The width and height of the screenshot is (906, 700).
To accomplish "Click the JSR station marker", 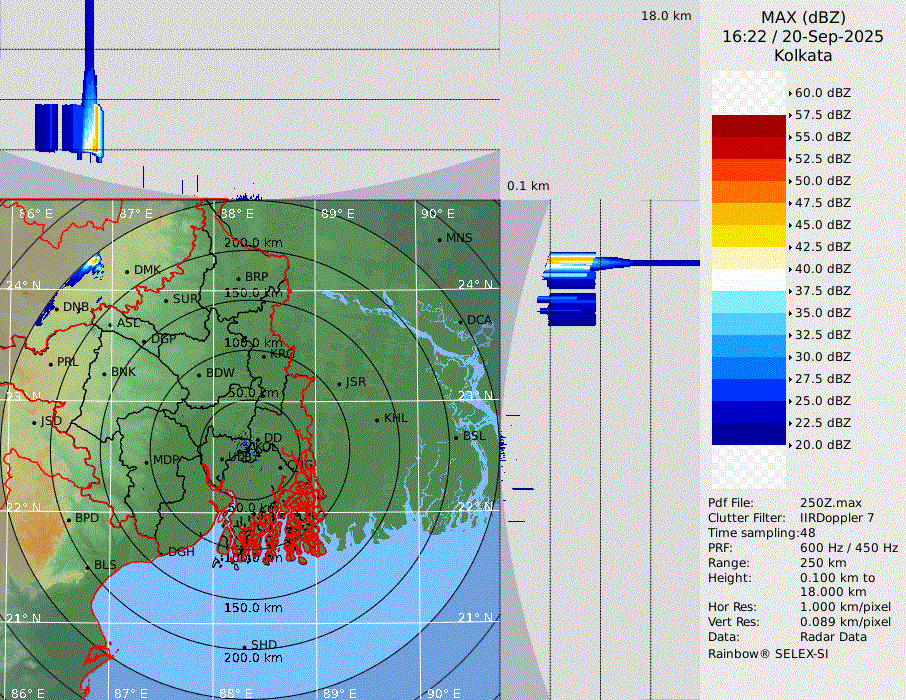I will (339, 383).
